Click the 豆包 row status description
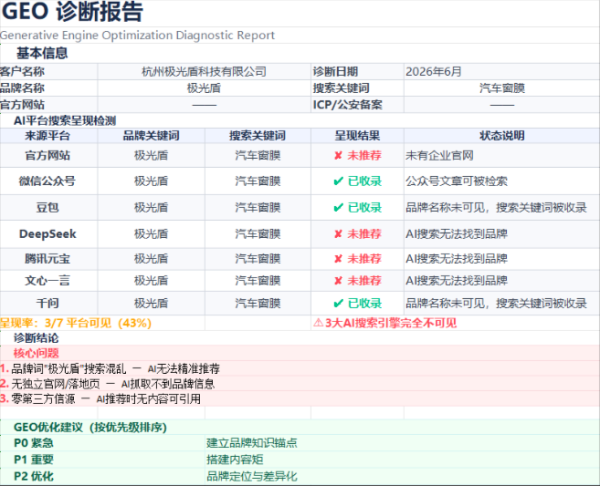This screenshot has width=600, height=486. (x=496, y=207)
